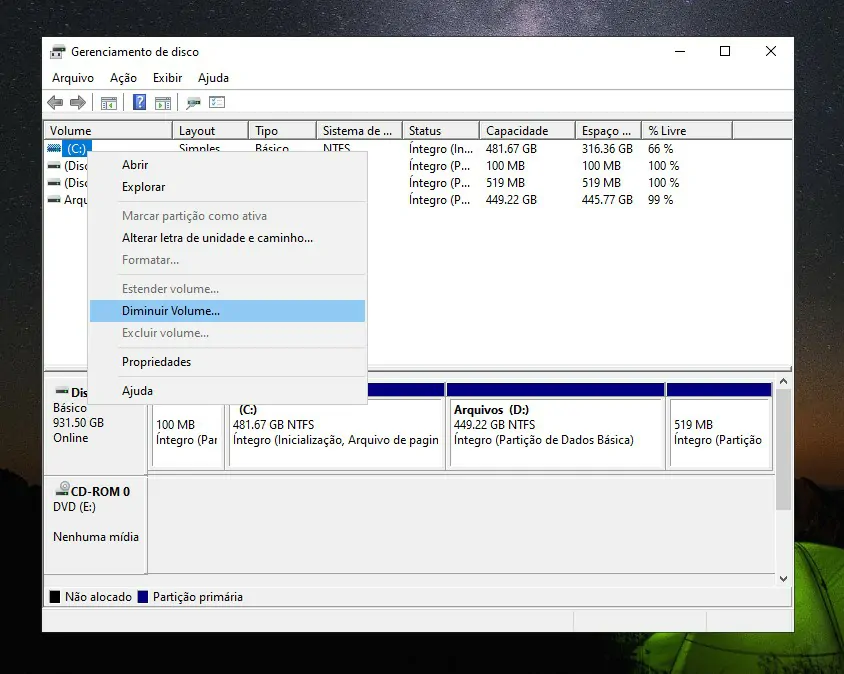Viewport: 844px width, 674px height.
Task: Click the 66 % free cell
Action: [660, 149]
